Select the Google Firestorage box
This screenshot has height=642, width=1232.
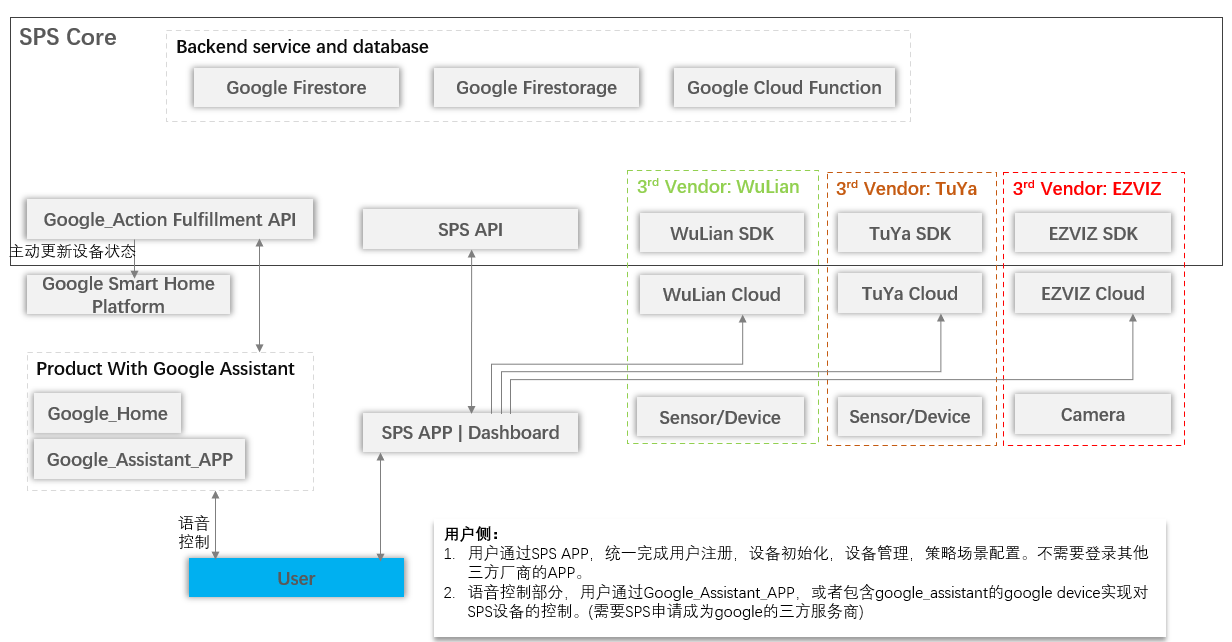pyautogui.click(x=536, y=87)
